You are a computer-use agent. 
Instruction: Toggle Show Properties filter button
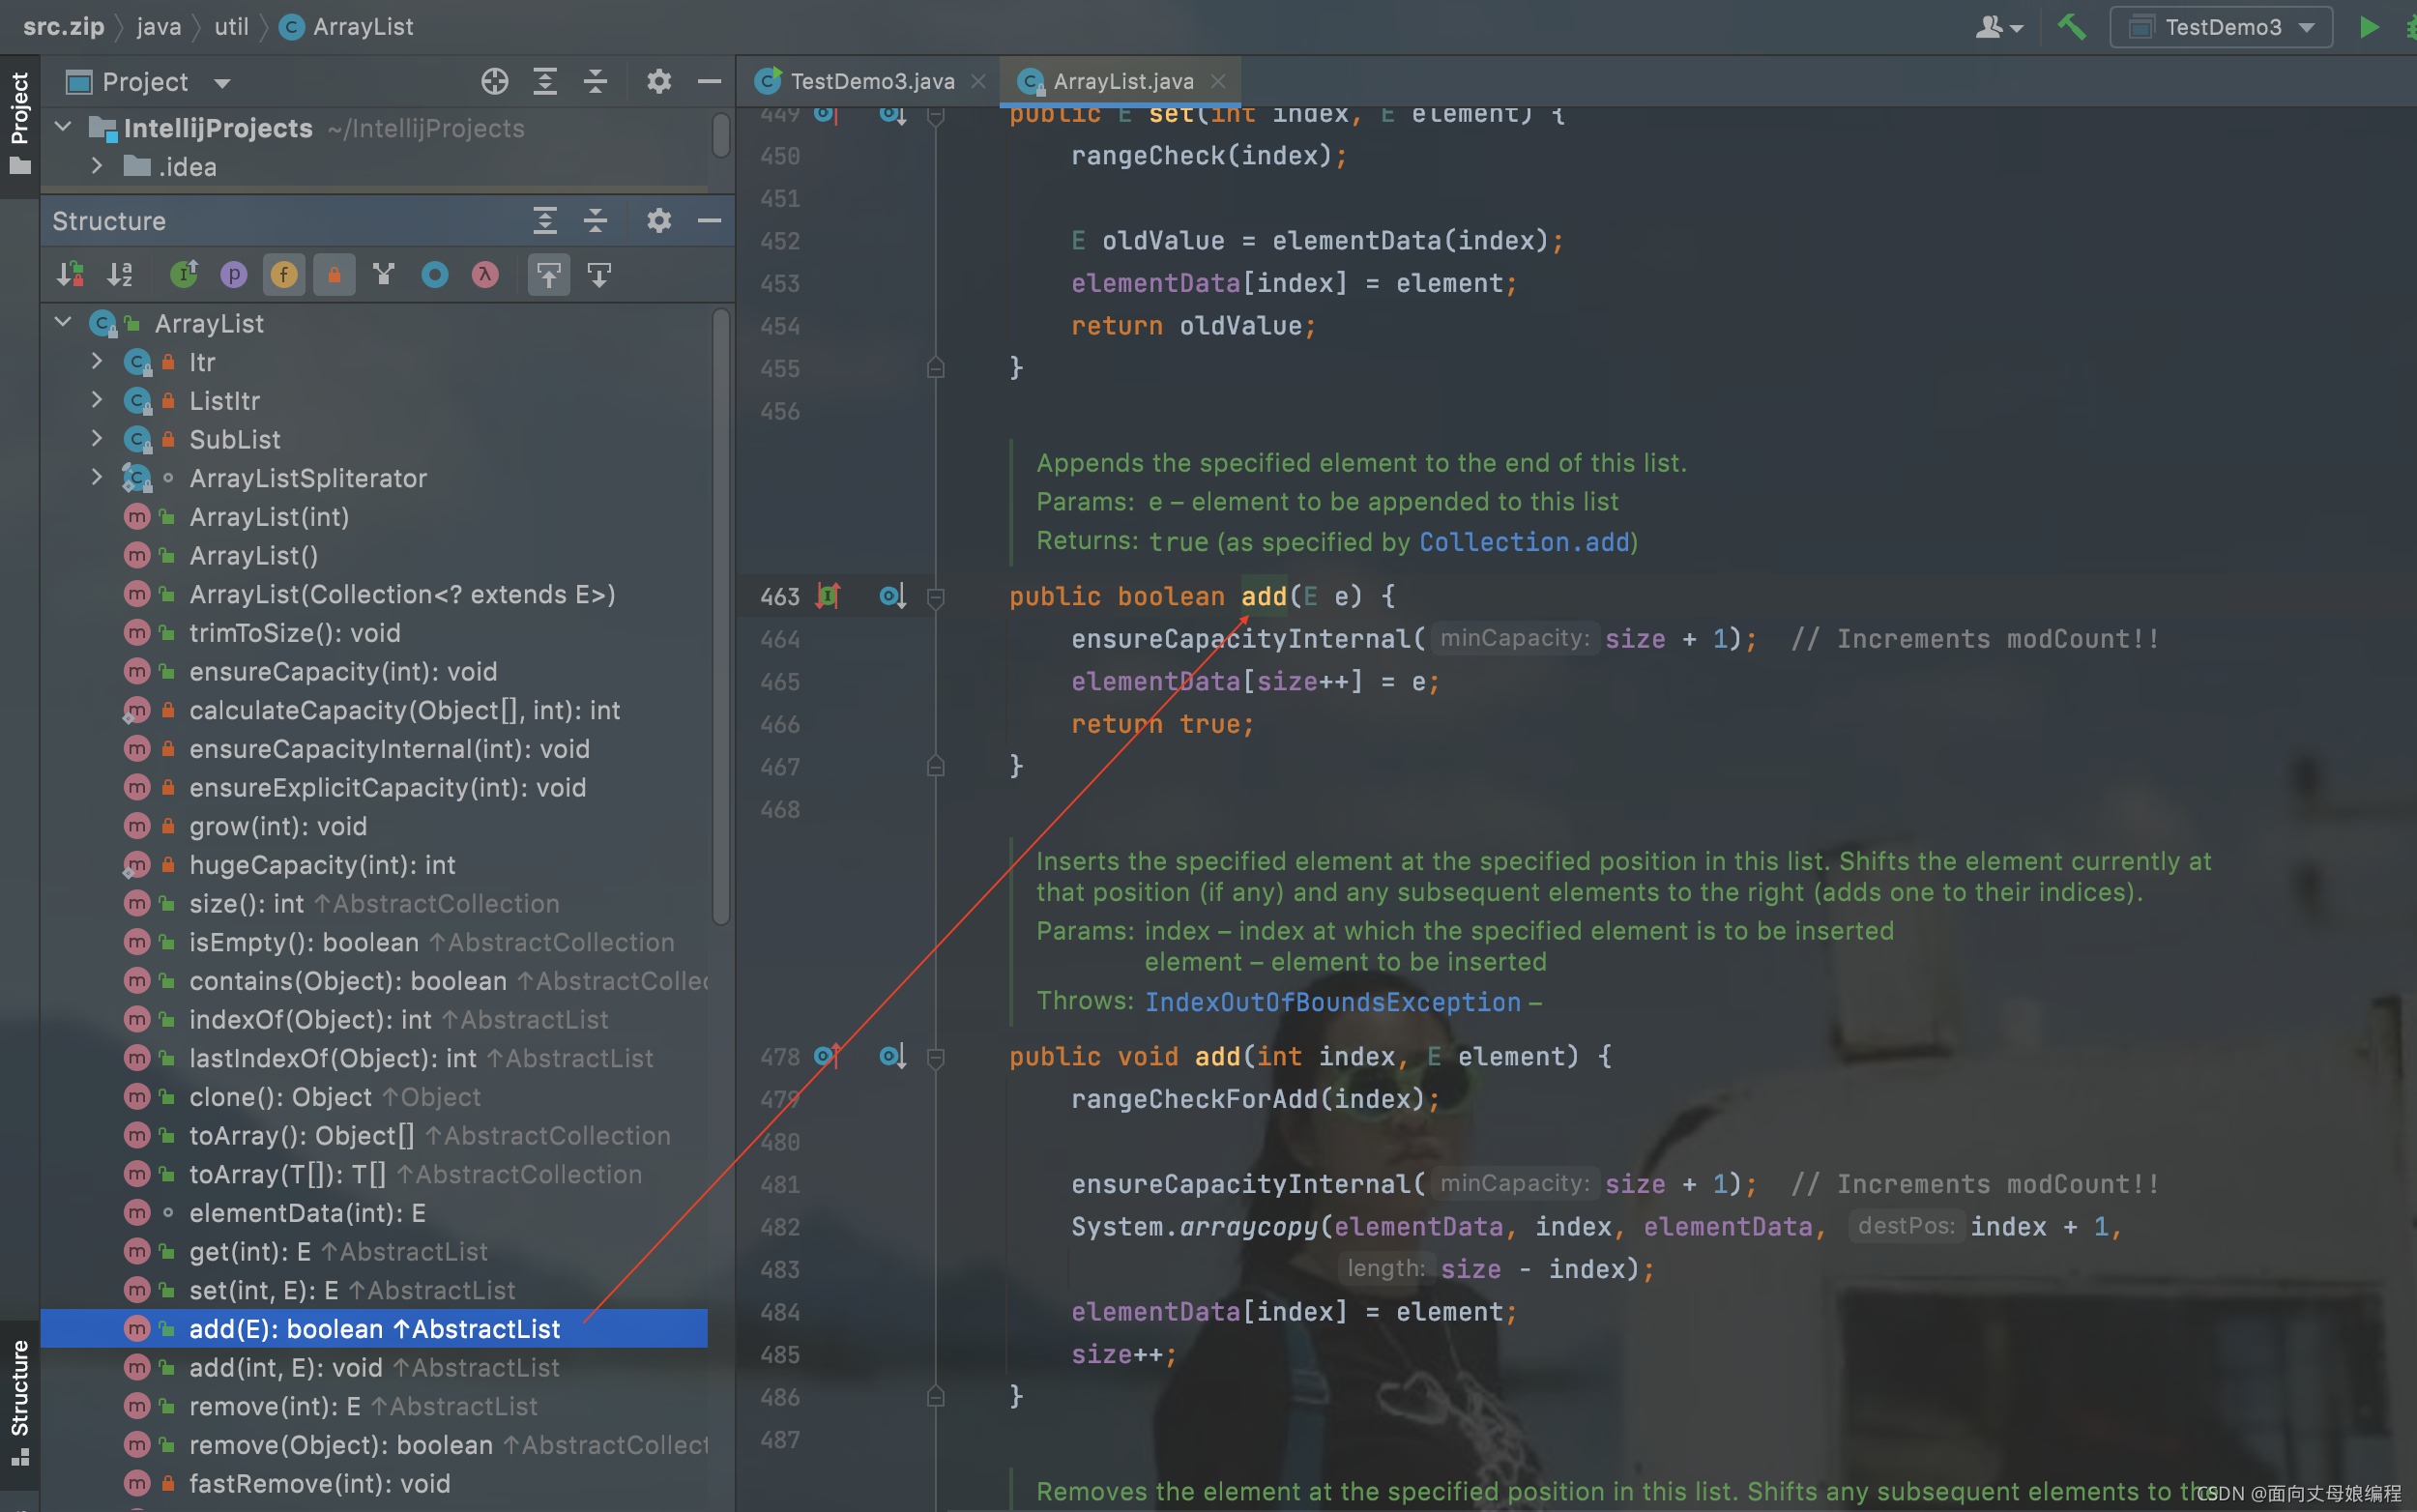tap(233, 274)
